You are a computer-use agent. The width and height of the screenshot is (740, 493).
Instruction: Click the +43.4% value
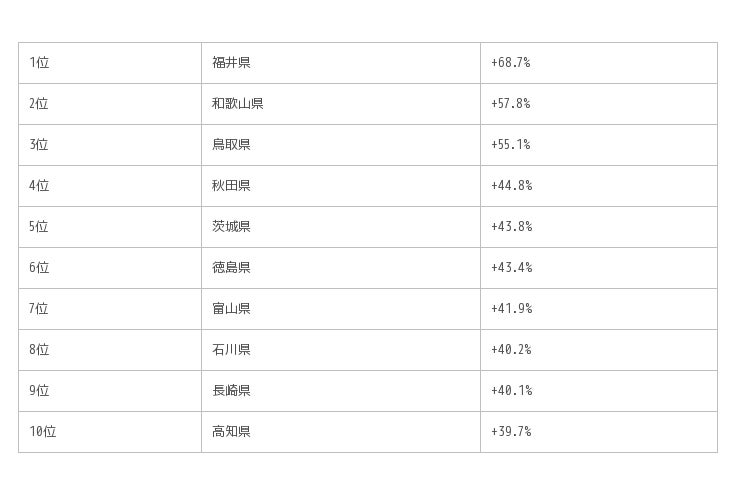pos(511,268)
